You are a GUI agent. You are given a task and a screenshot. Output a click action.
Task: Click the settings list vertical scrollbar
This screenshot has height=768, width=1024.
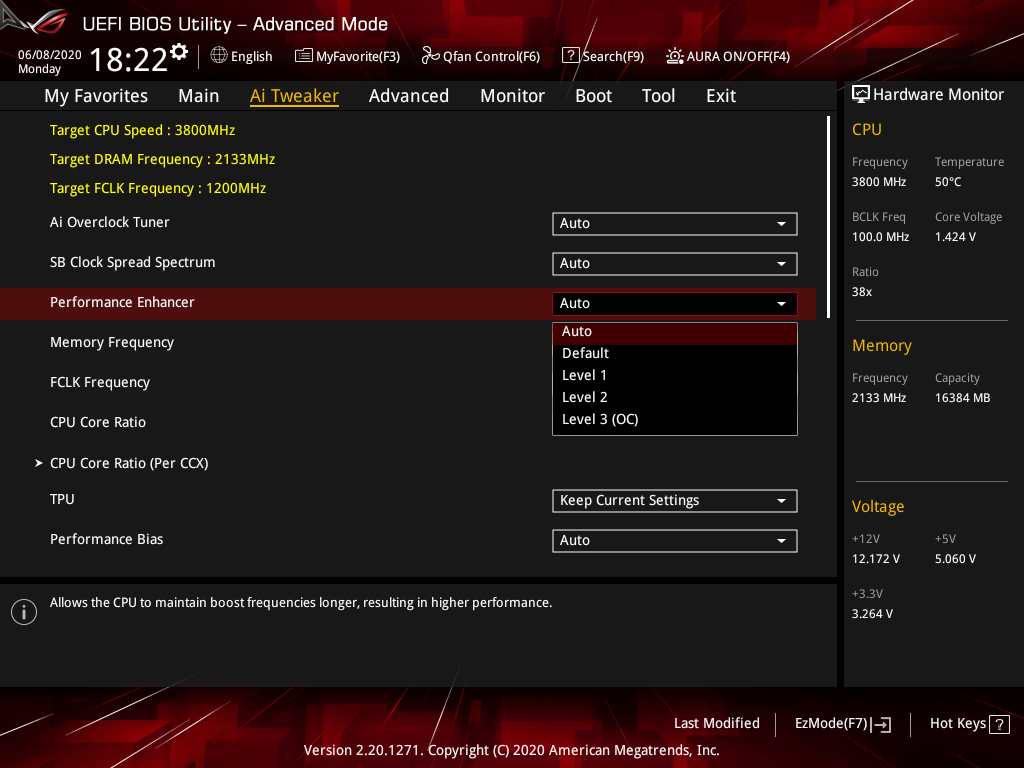[x=828, y=217]
